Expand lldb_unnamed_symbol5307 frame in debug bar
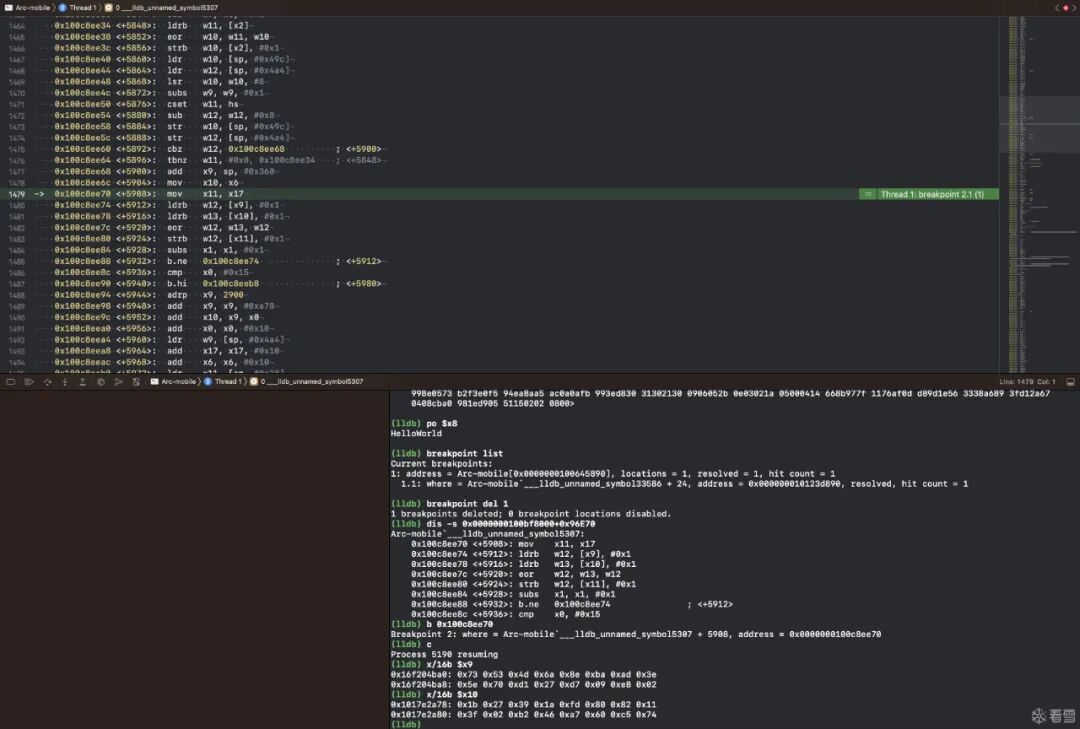1080x729 pixels. tap(307, 382)
